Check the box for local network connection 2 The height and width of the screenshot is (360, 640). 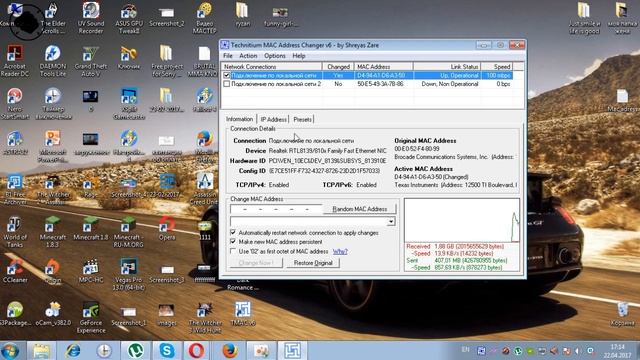[227, 84]
